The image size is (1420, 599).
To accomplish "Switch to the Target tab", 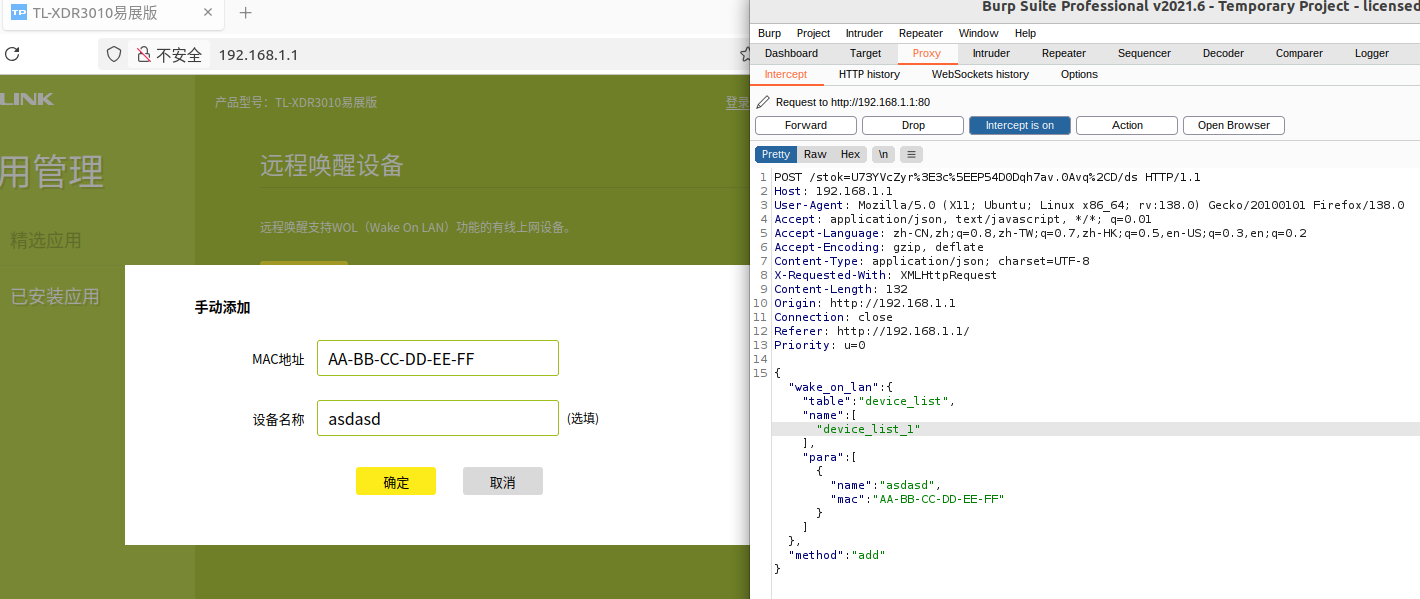I will click(x=865, y=53).
